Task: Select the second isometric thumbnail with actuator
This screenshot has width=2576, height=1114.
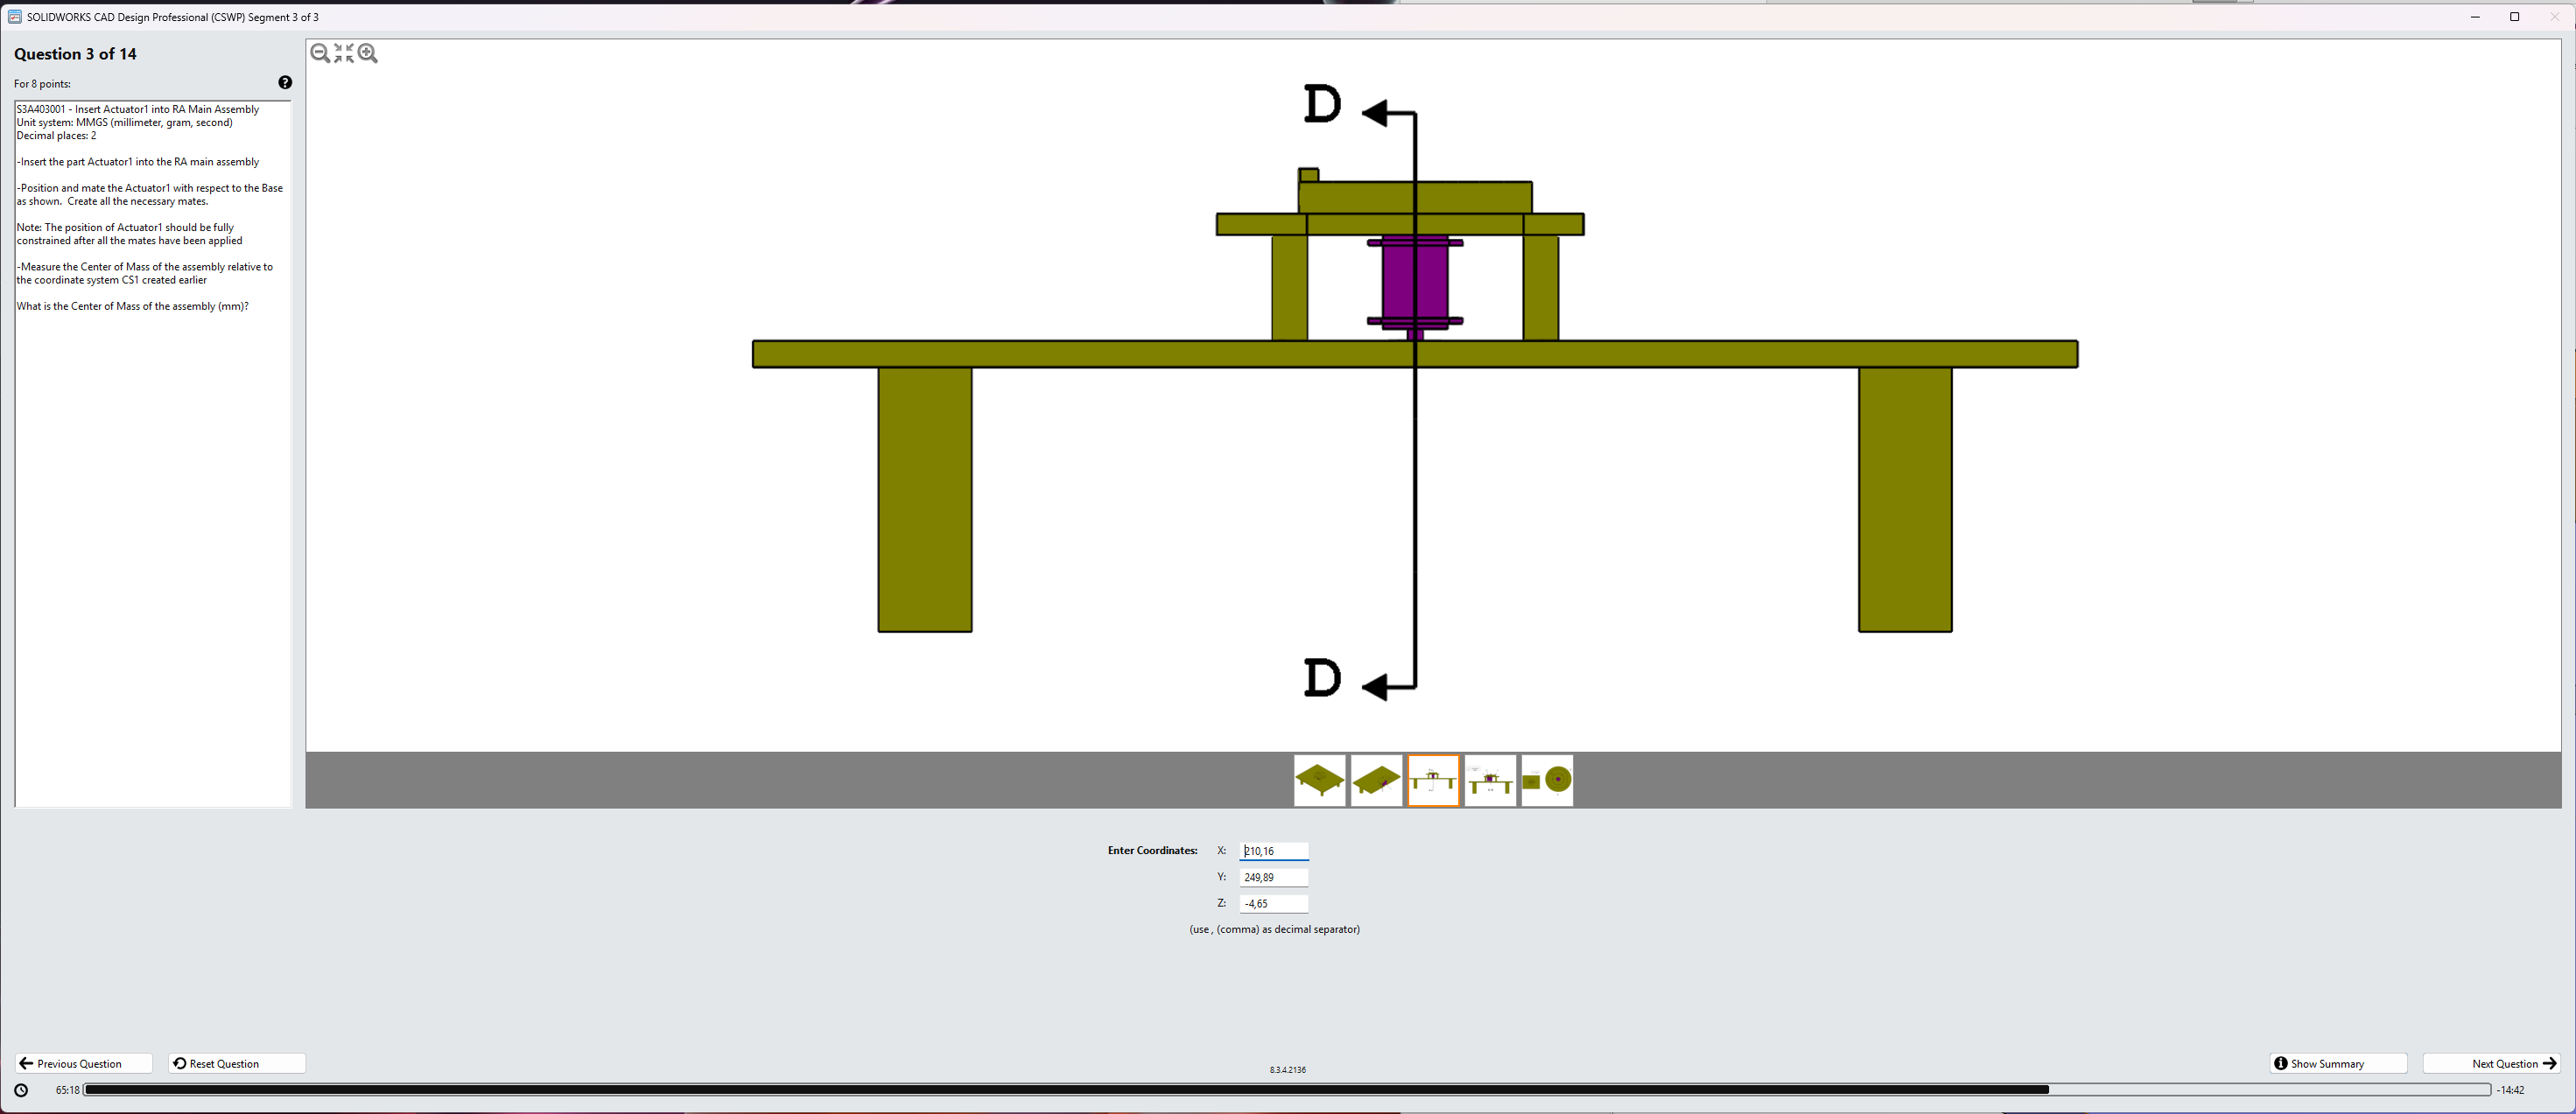Action: pos(1376,780)
